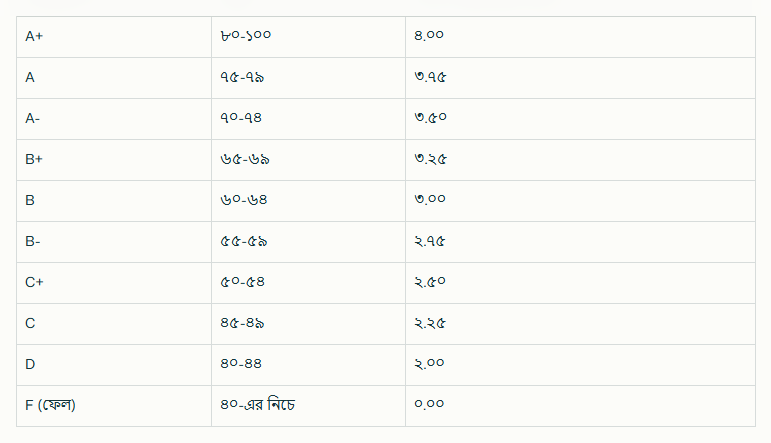Select the ৩.০০ grade point cell
The height and width of the screenshot is (443, 771).
430,200
